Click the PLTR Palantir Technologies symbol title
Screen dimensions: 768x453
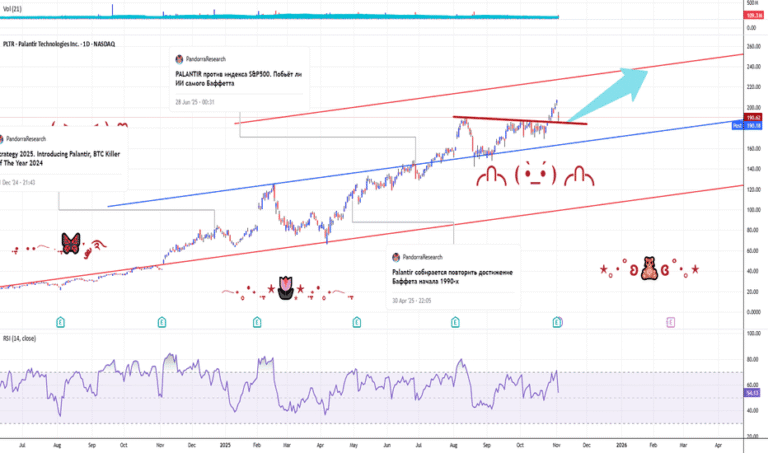59,44
